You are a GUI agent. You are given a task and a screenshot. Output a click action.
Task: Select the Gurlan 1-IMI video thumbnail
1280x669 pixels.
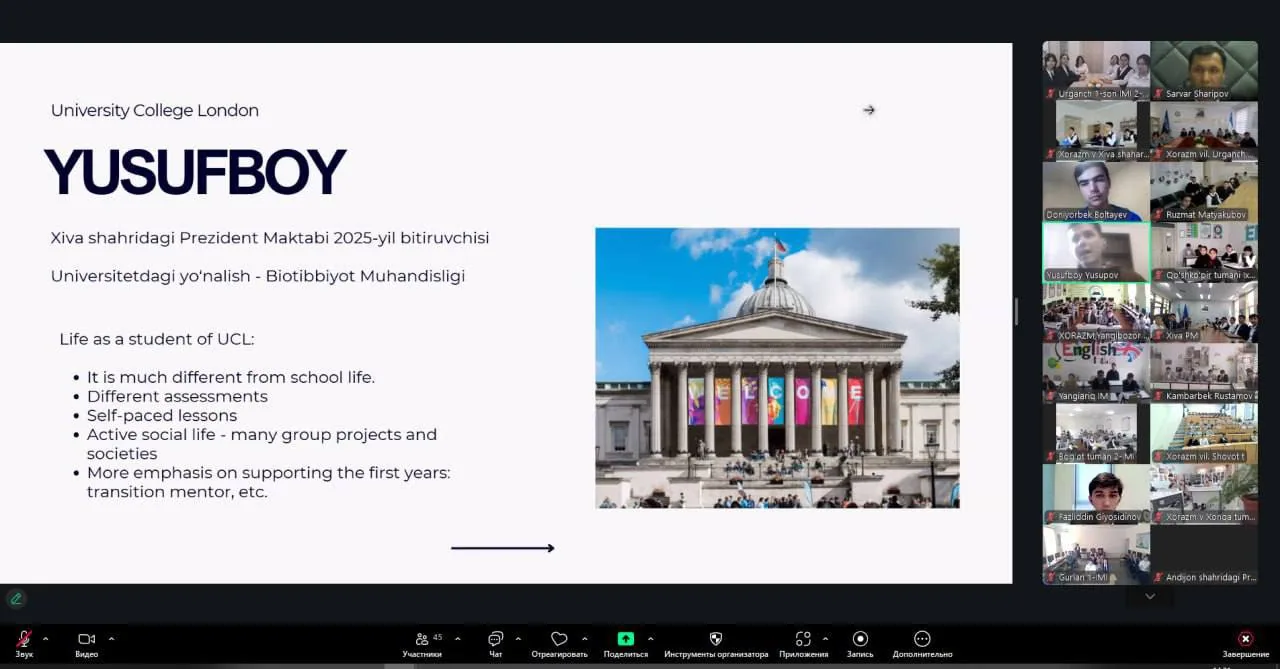click(x=1096, y=554)
